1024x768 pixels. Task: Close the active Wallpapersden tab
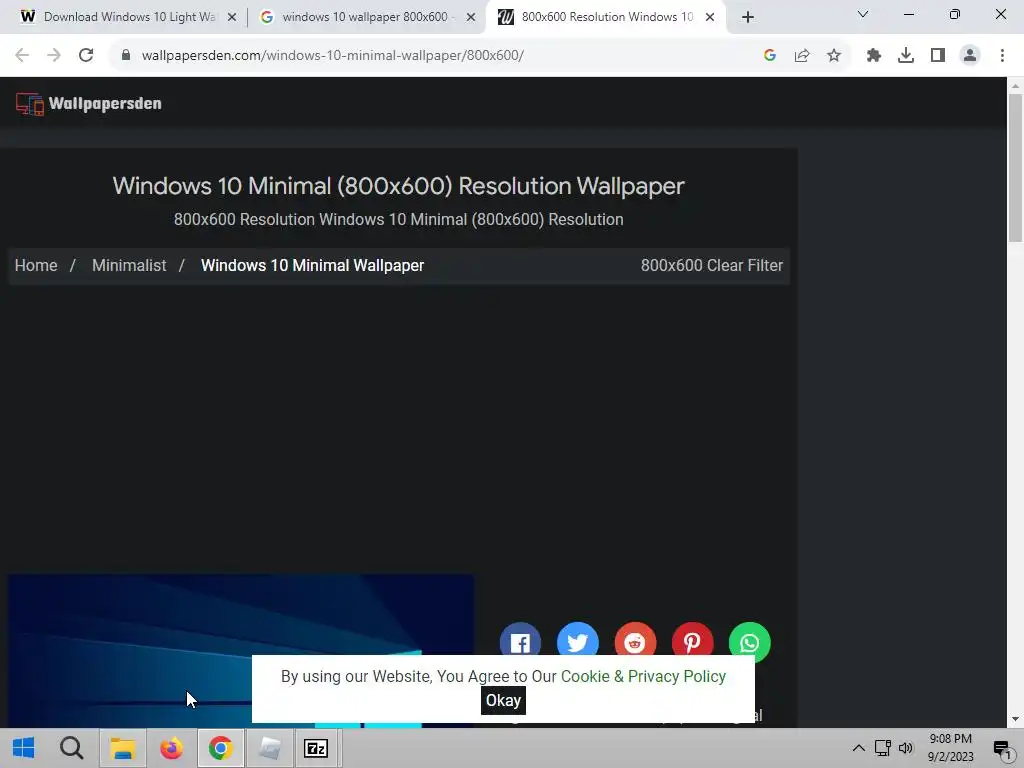(710, 17)
